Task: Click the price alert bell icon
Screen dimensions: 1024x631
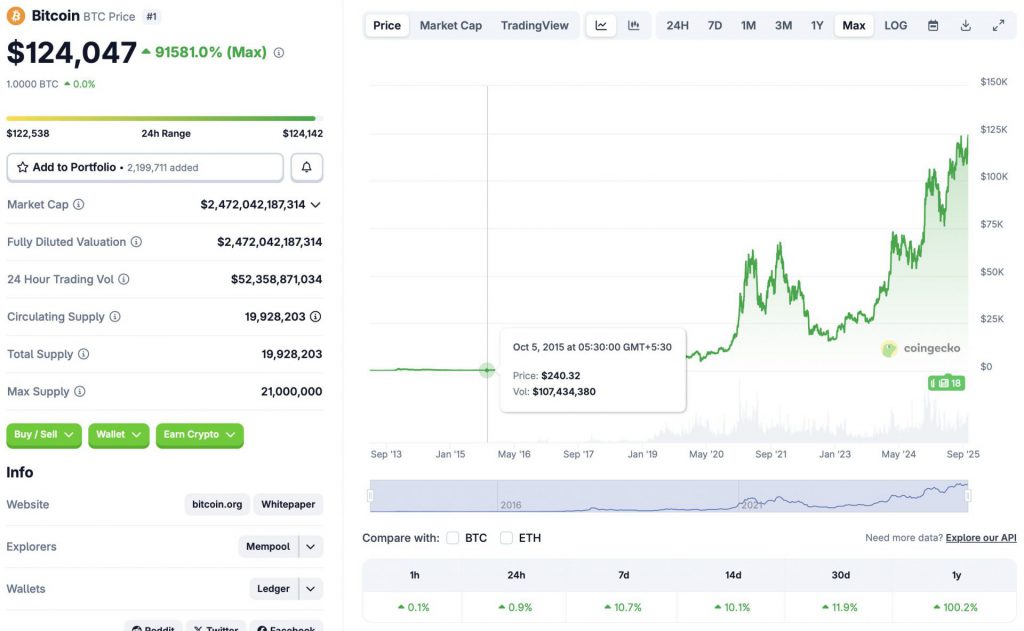Action: coord(307,167)
